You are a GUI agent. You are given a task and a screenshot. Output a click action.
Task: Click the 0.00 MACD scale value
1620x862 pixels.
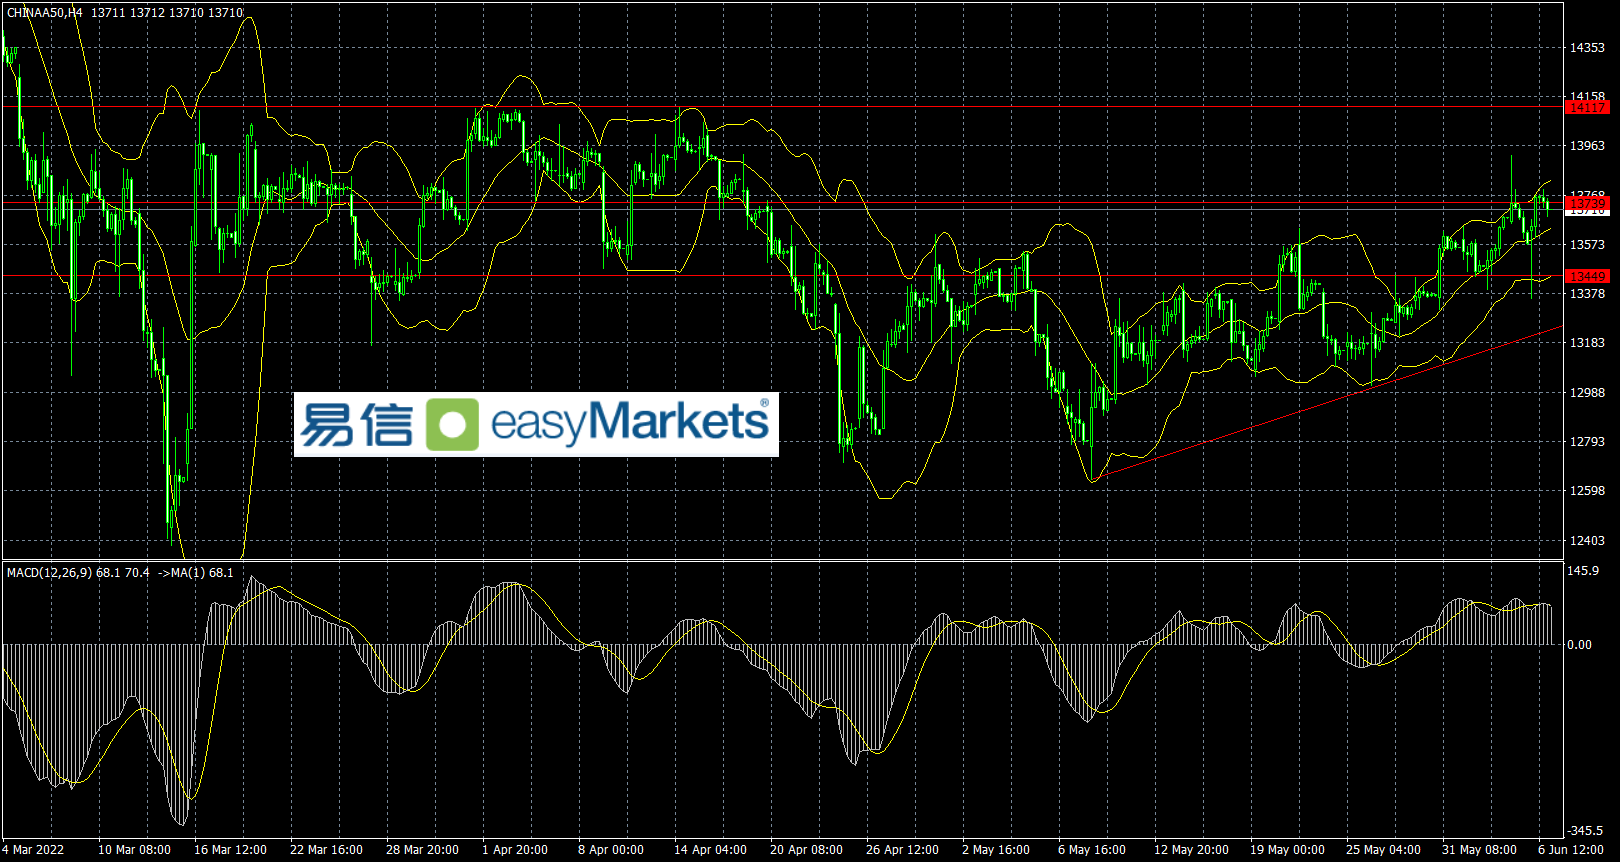pyautogui.click(x=1580, y=645)
